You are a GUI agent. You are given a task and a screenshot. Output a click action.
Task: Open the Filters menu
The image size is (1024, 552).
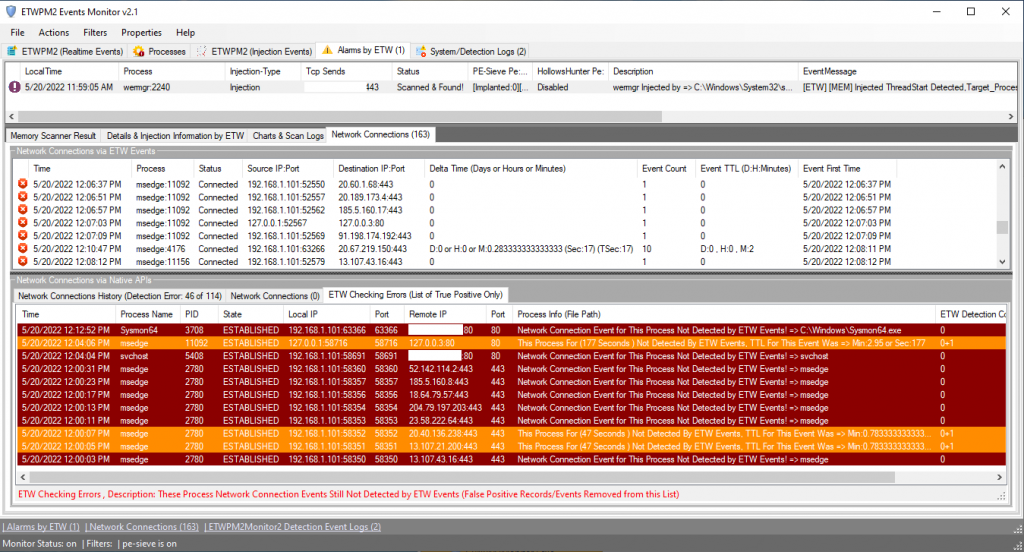coord(95,33)
